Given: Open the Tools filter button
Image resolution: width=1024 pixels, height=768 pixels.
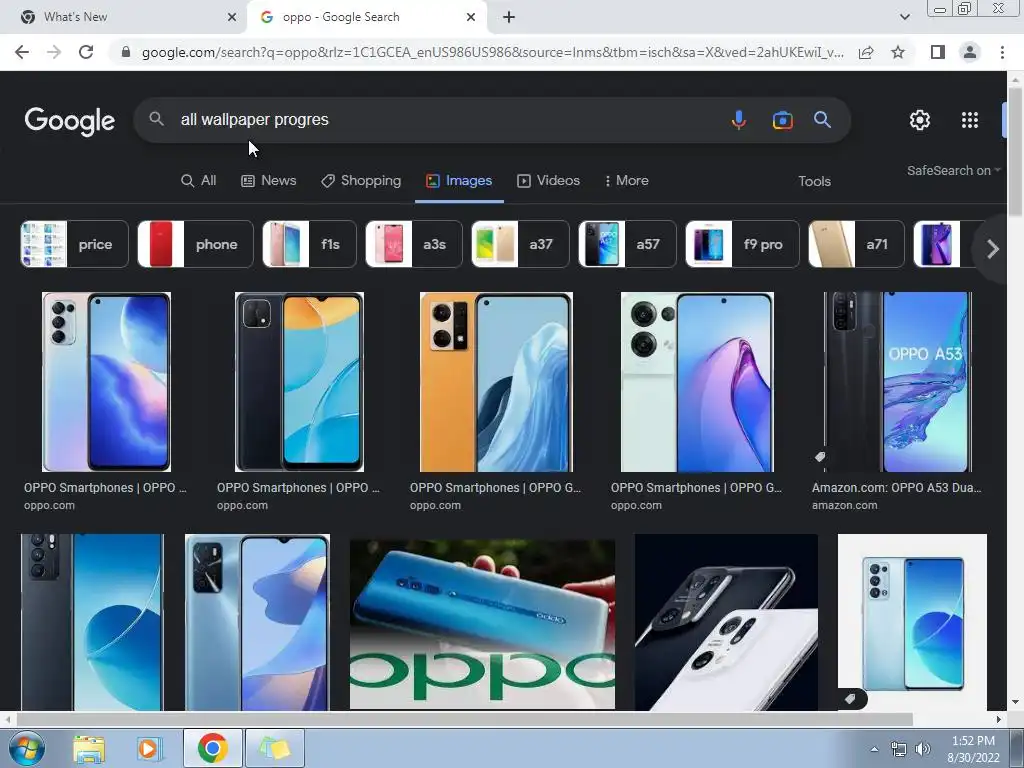Looking at the screenshot, I should (x=814, y=182).
